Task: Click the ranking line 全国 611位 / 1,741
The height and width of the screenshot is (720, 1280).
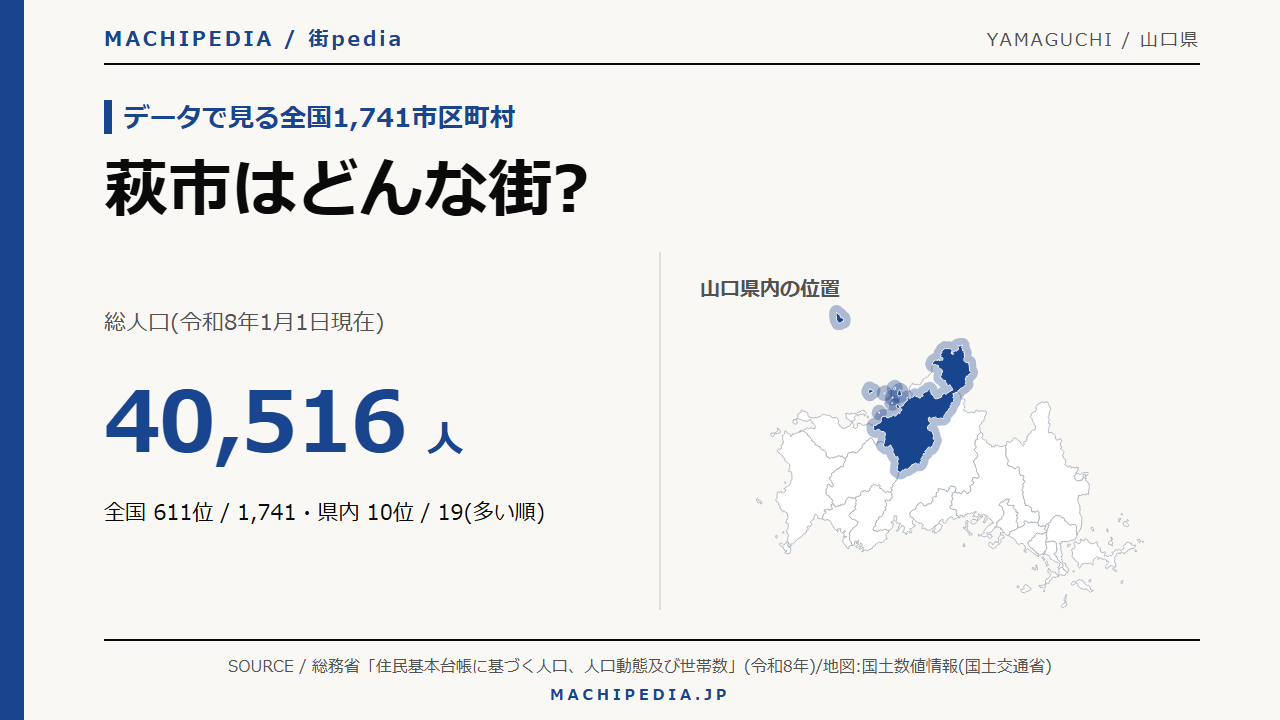Action: click(200, 513)
